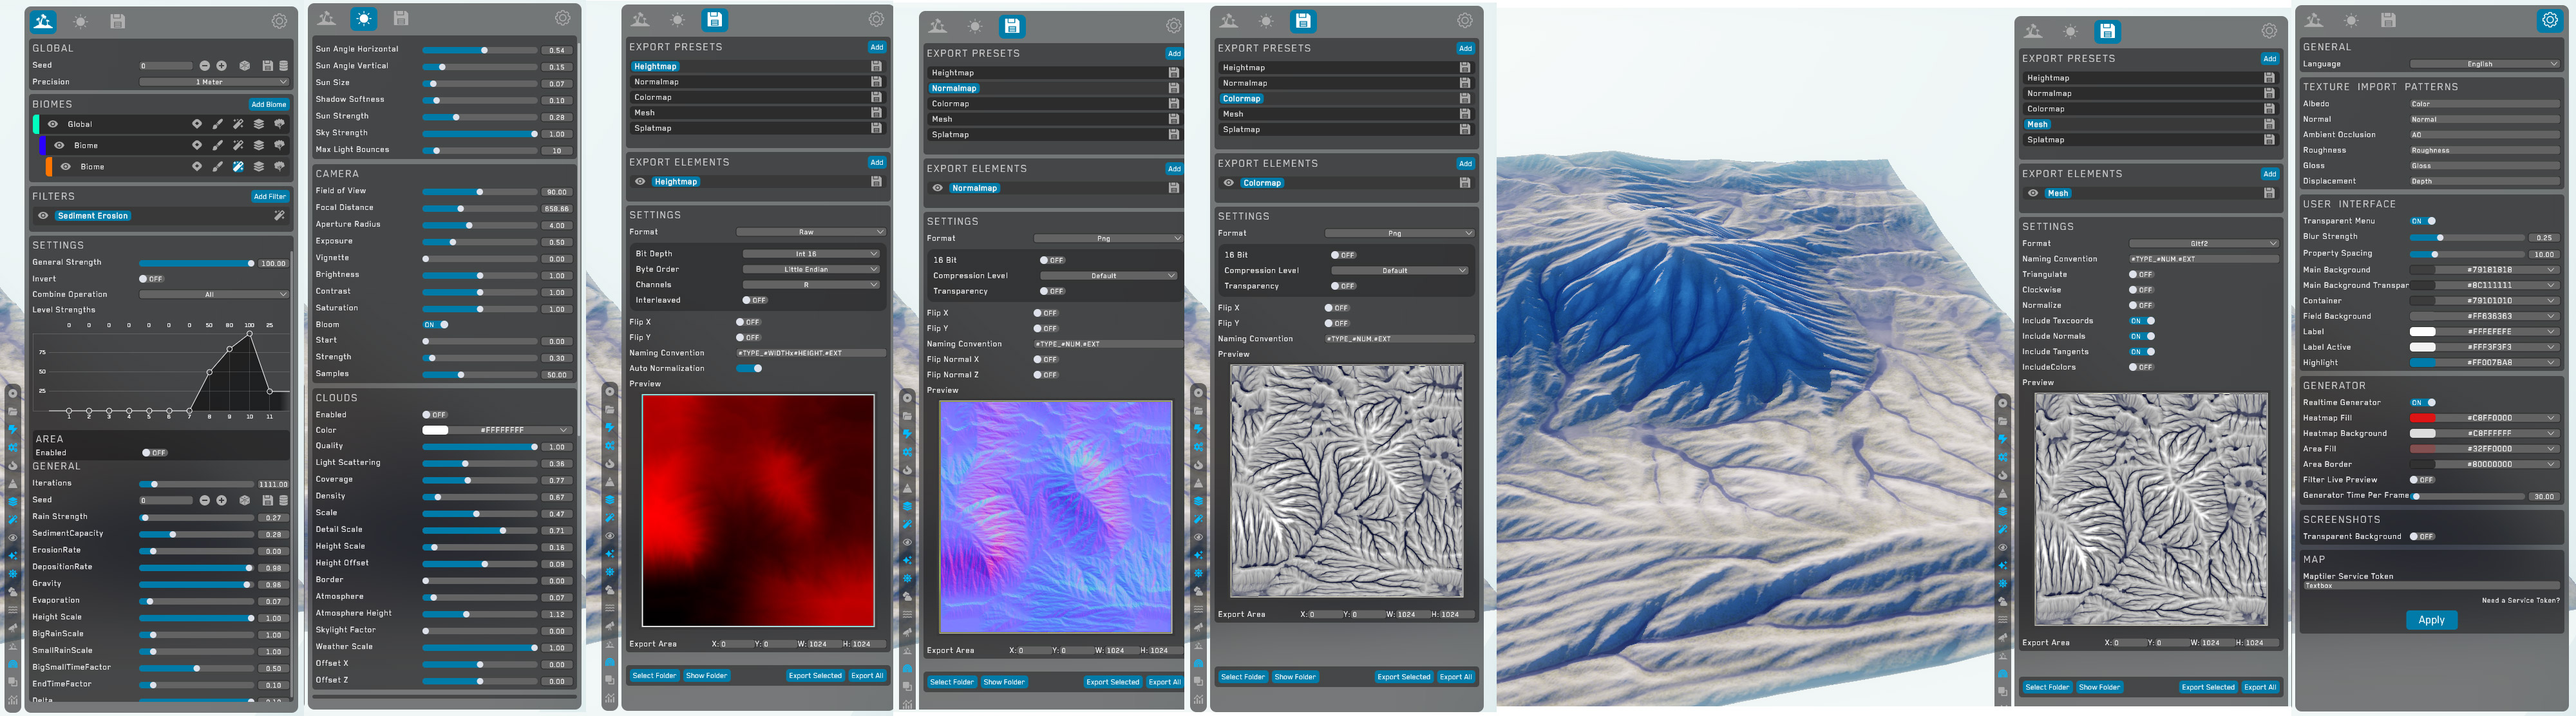The width and height of the screenshot is (2576, 716).
Task: Select the Sediment Erosion filter
Action: (93, 216)
